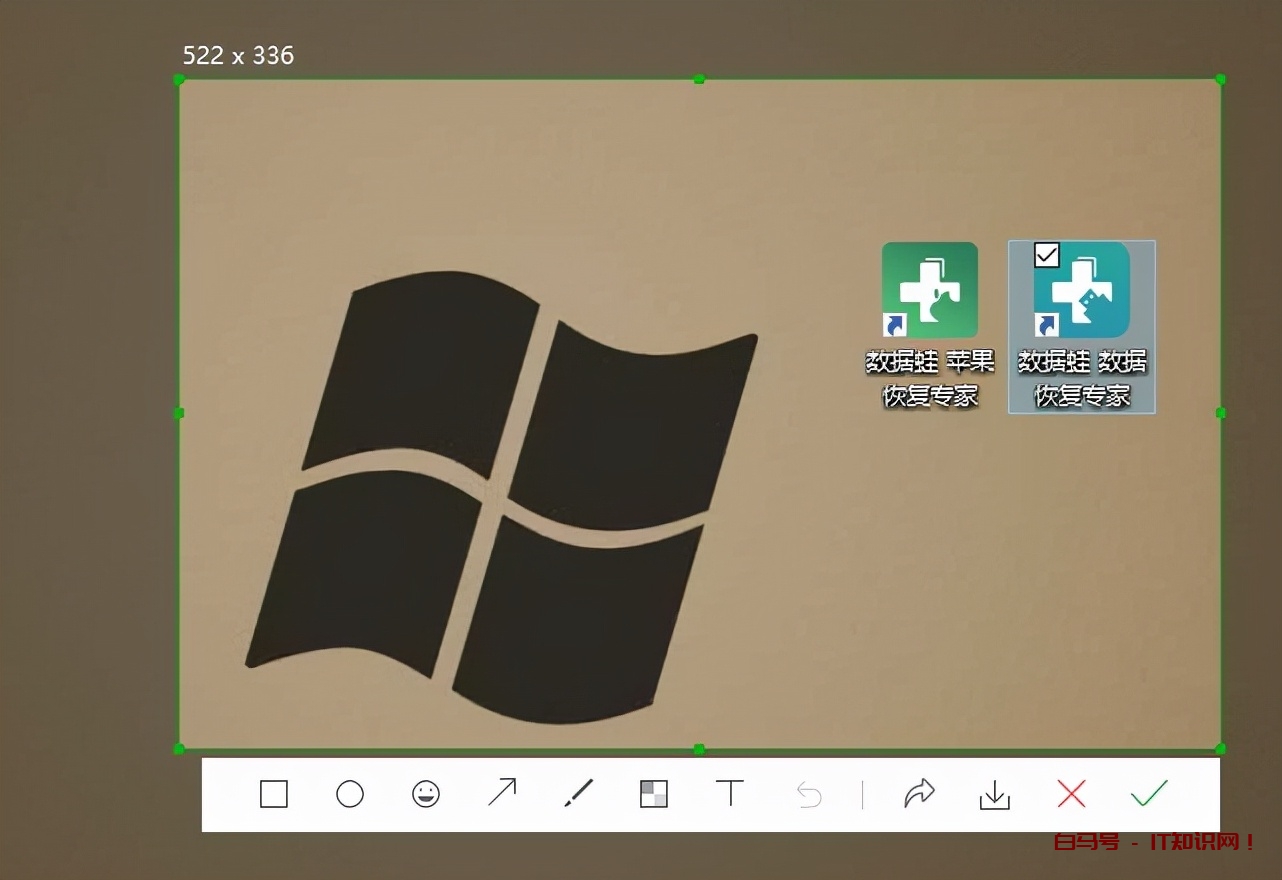Click the left-middle selection resize handle
1282x880 pixels.
coord(179,413)
